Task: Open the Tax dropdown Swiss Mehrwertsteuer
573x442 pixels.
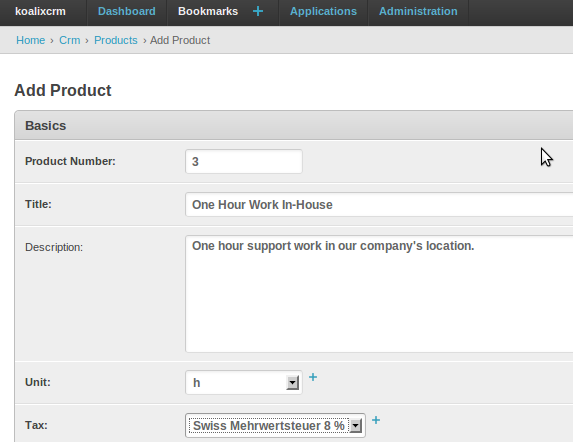Action: click(x=275, y=426)
